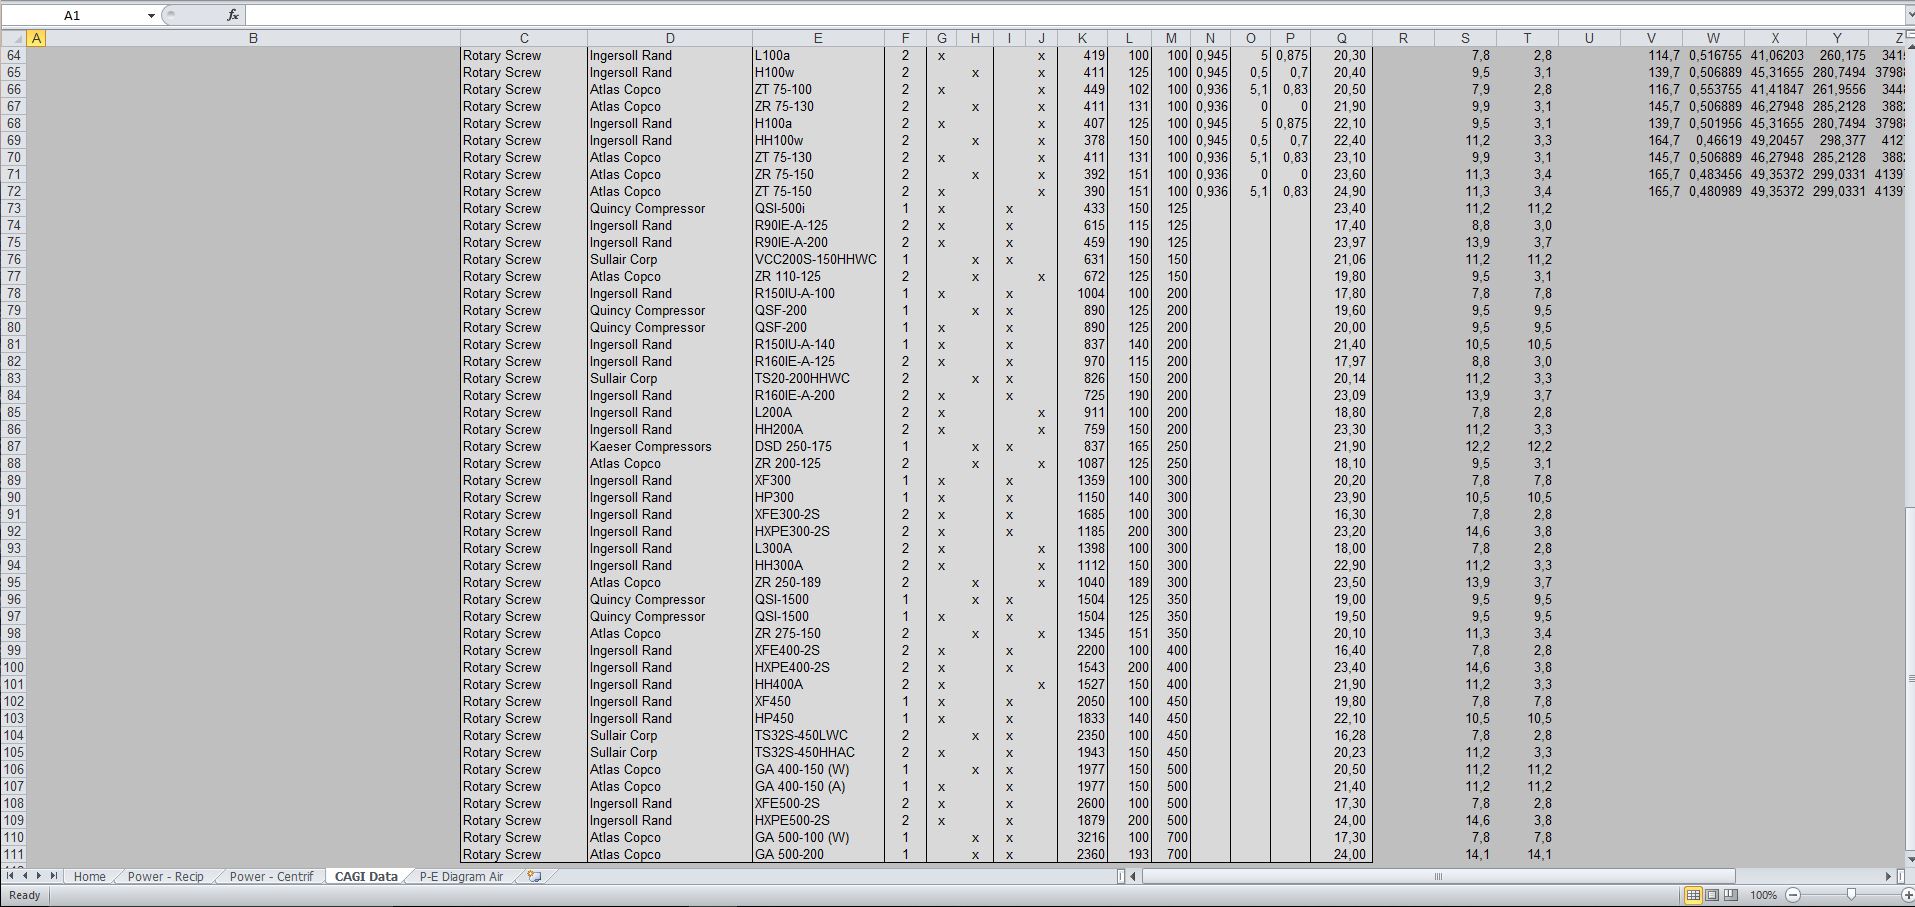
Task: Select the cell R150IU-A-140
Action: pyautogui.click(x=818, y=344)
